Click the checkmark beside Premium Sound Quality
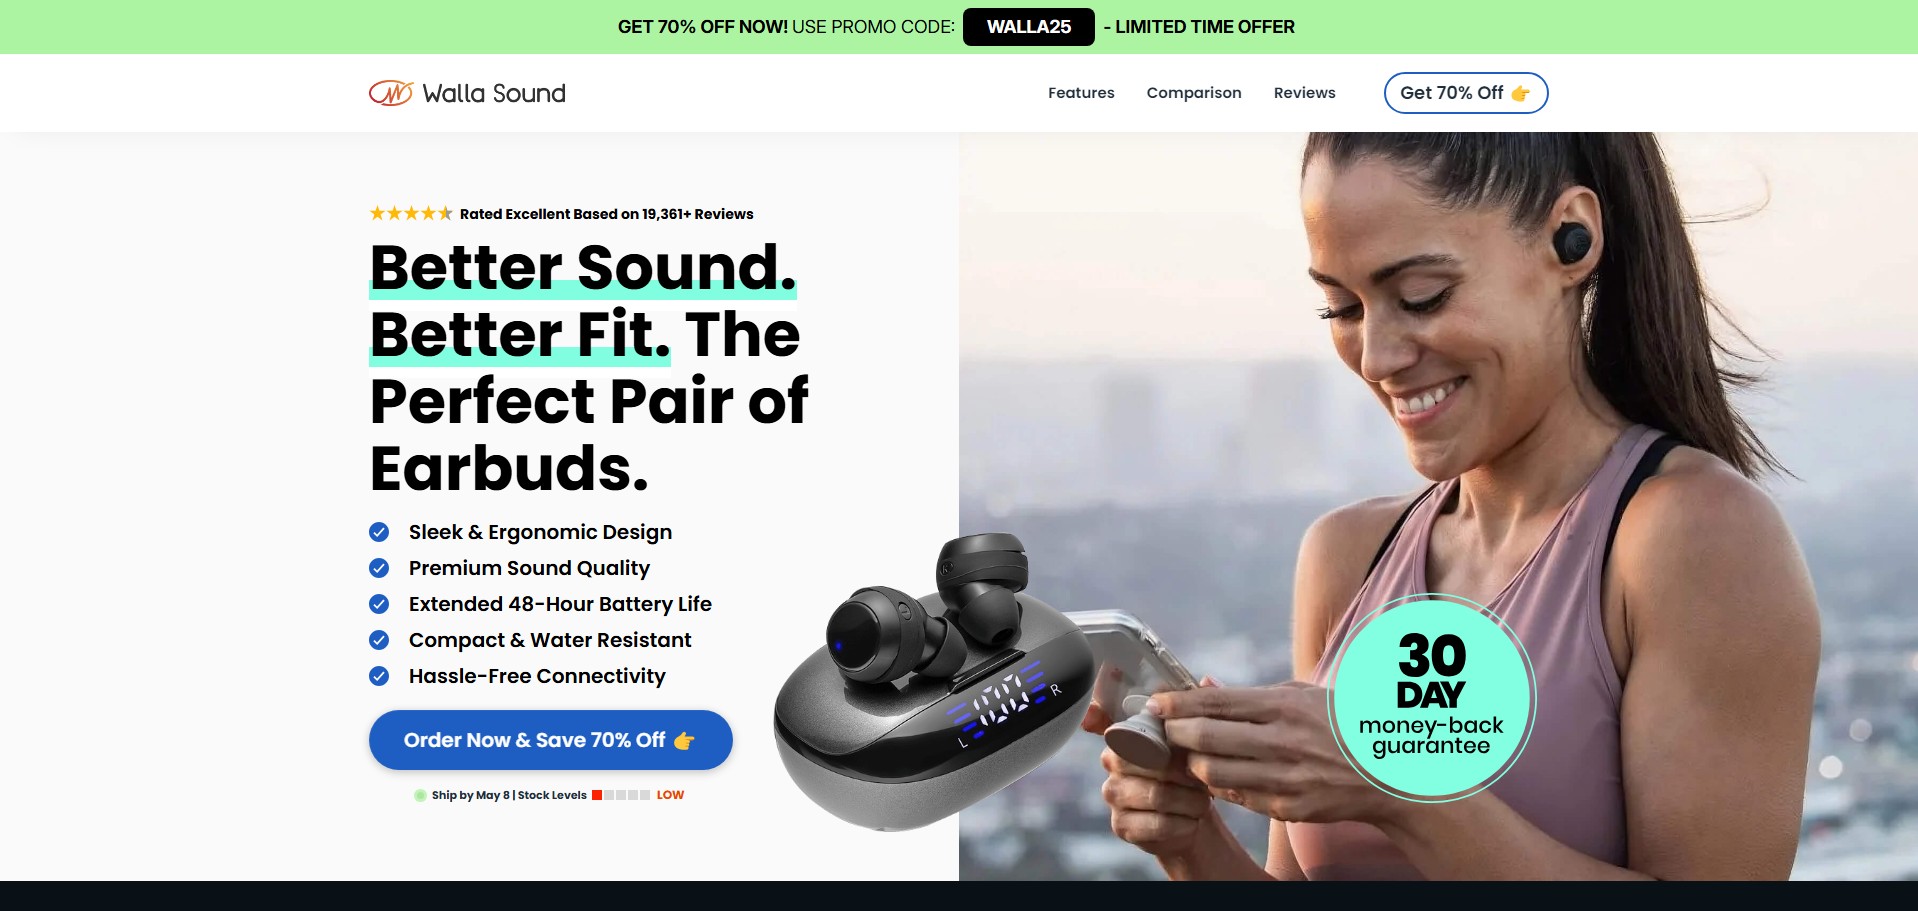This screenshot has width=1918, height=911. (379, 568)
